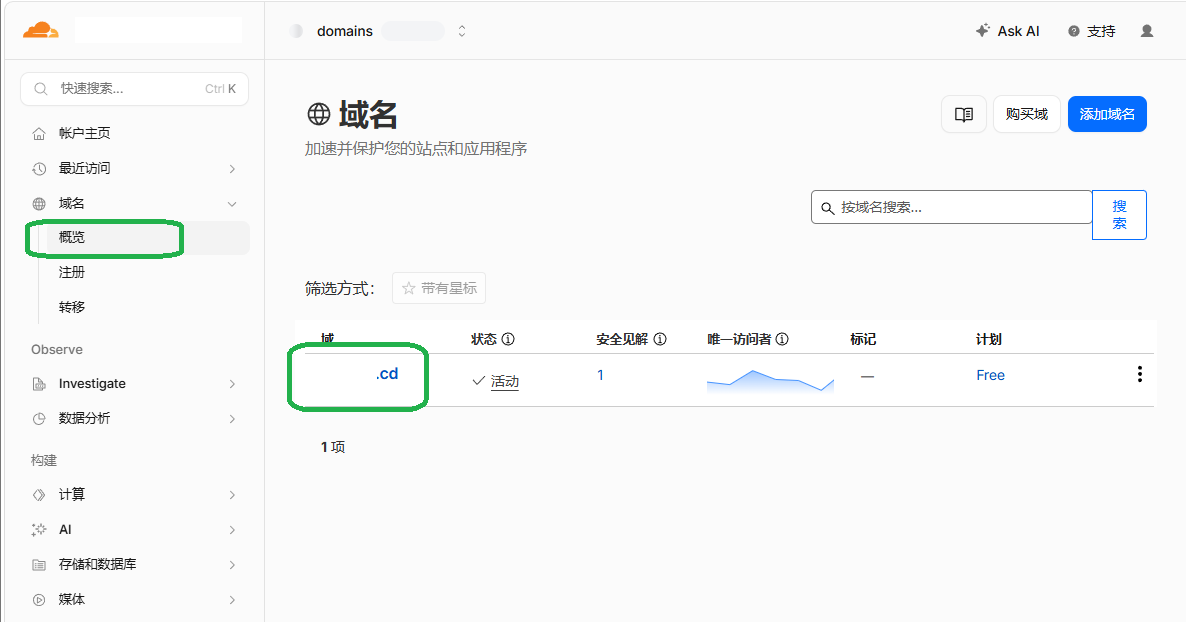Click the pie chart icon beside 数据分析
The width and height of the screenshot is (1186, 622).
coord(39,419)
